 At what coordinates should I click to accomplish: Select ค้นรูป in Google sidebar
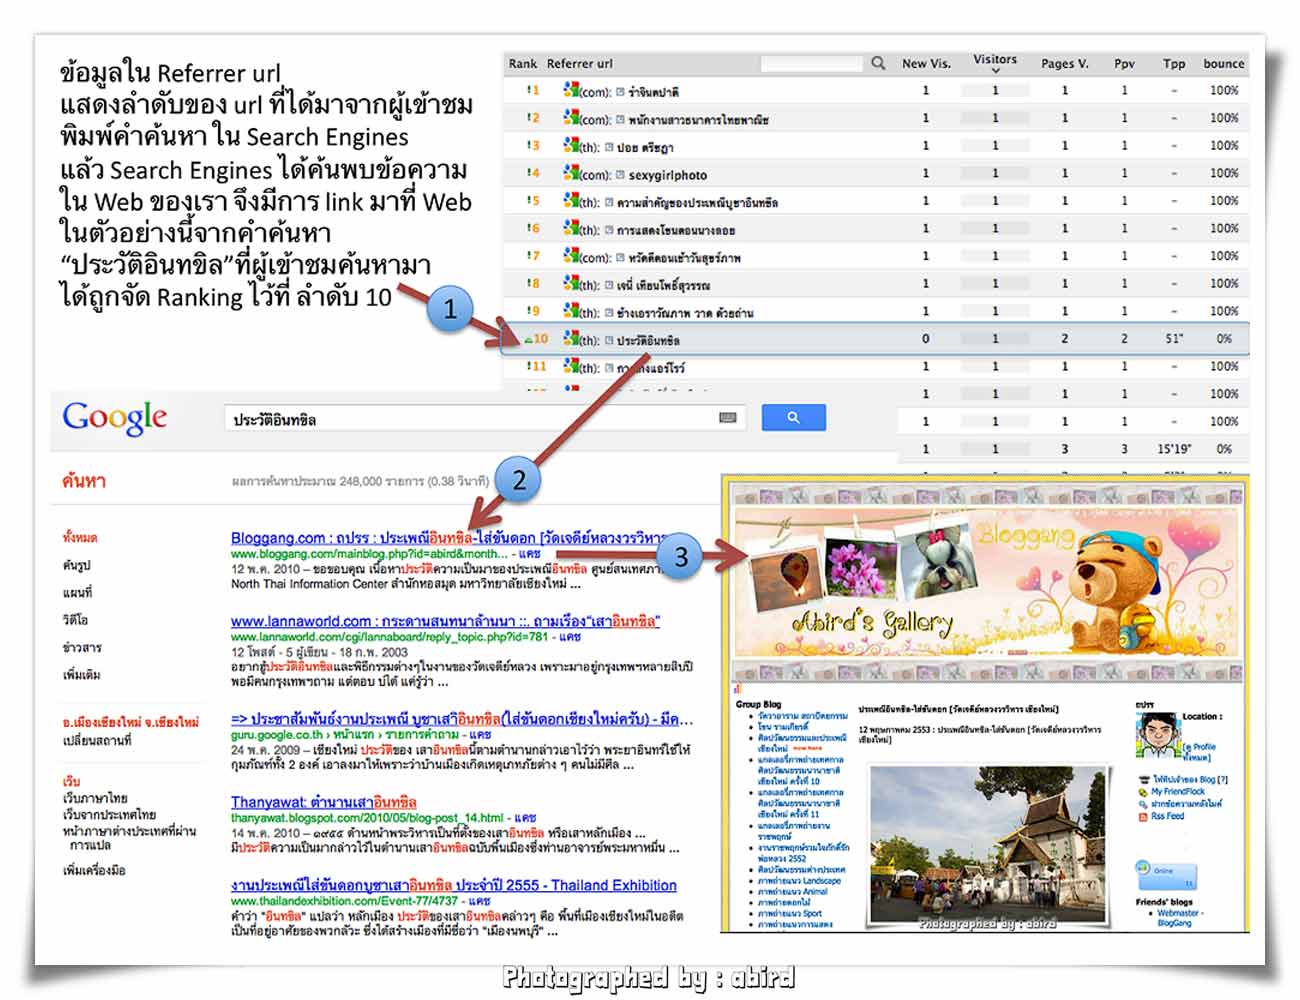click(x=76, y=565)
